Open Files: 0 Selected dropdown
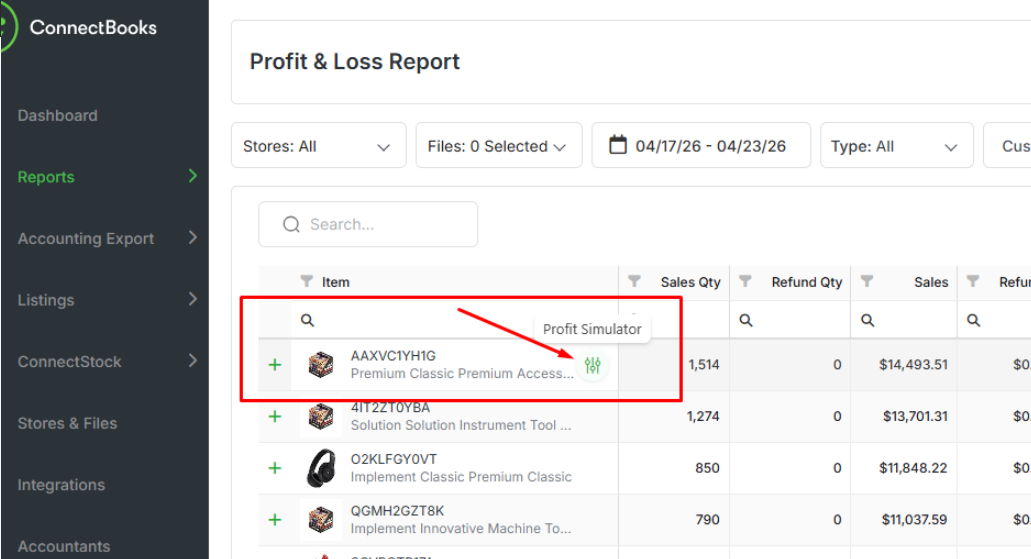Viewport: 1031px width, 559px height. [x=498, y=145]
